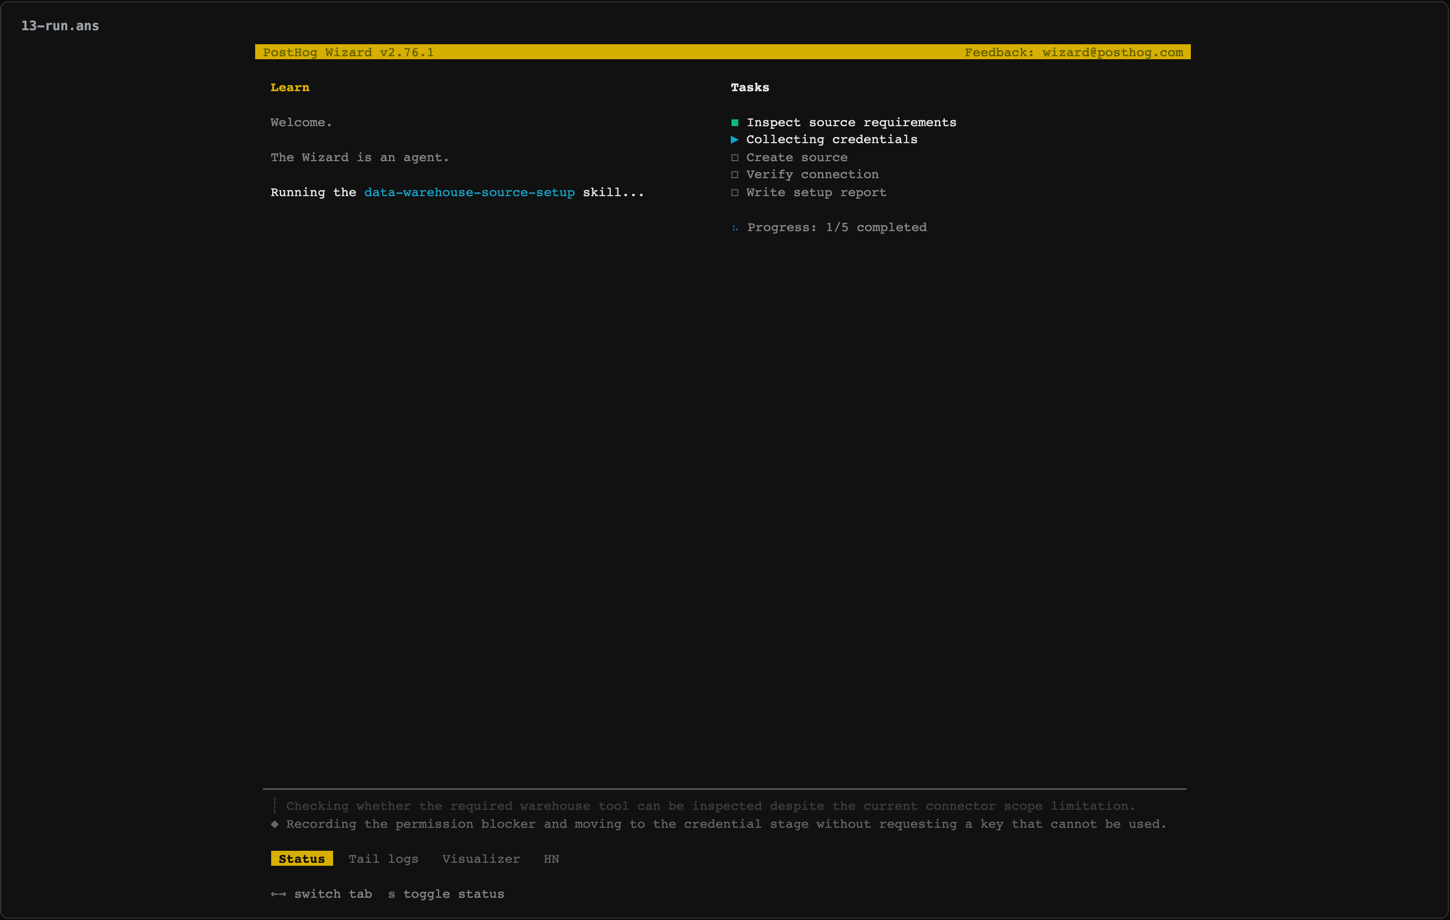
Task: Click the 's toggle status' hint
Action: 446,894
